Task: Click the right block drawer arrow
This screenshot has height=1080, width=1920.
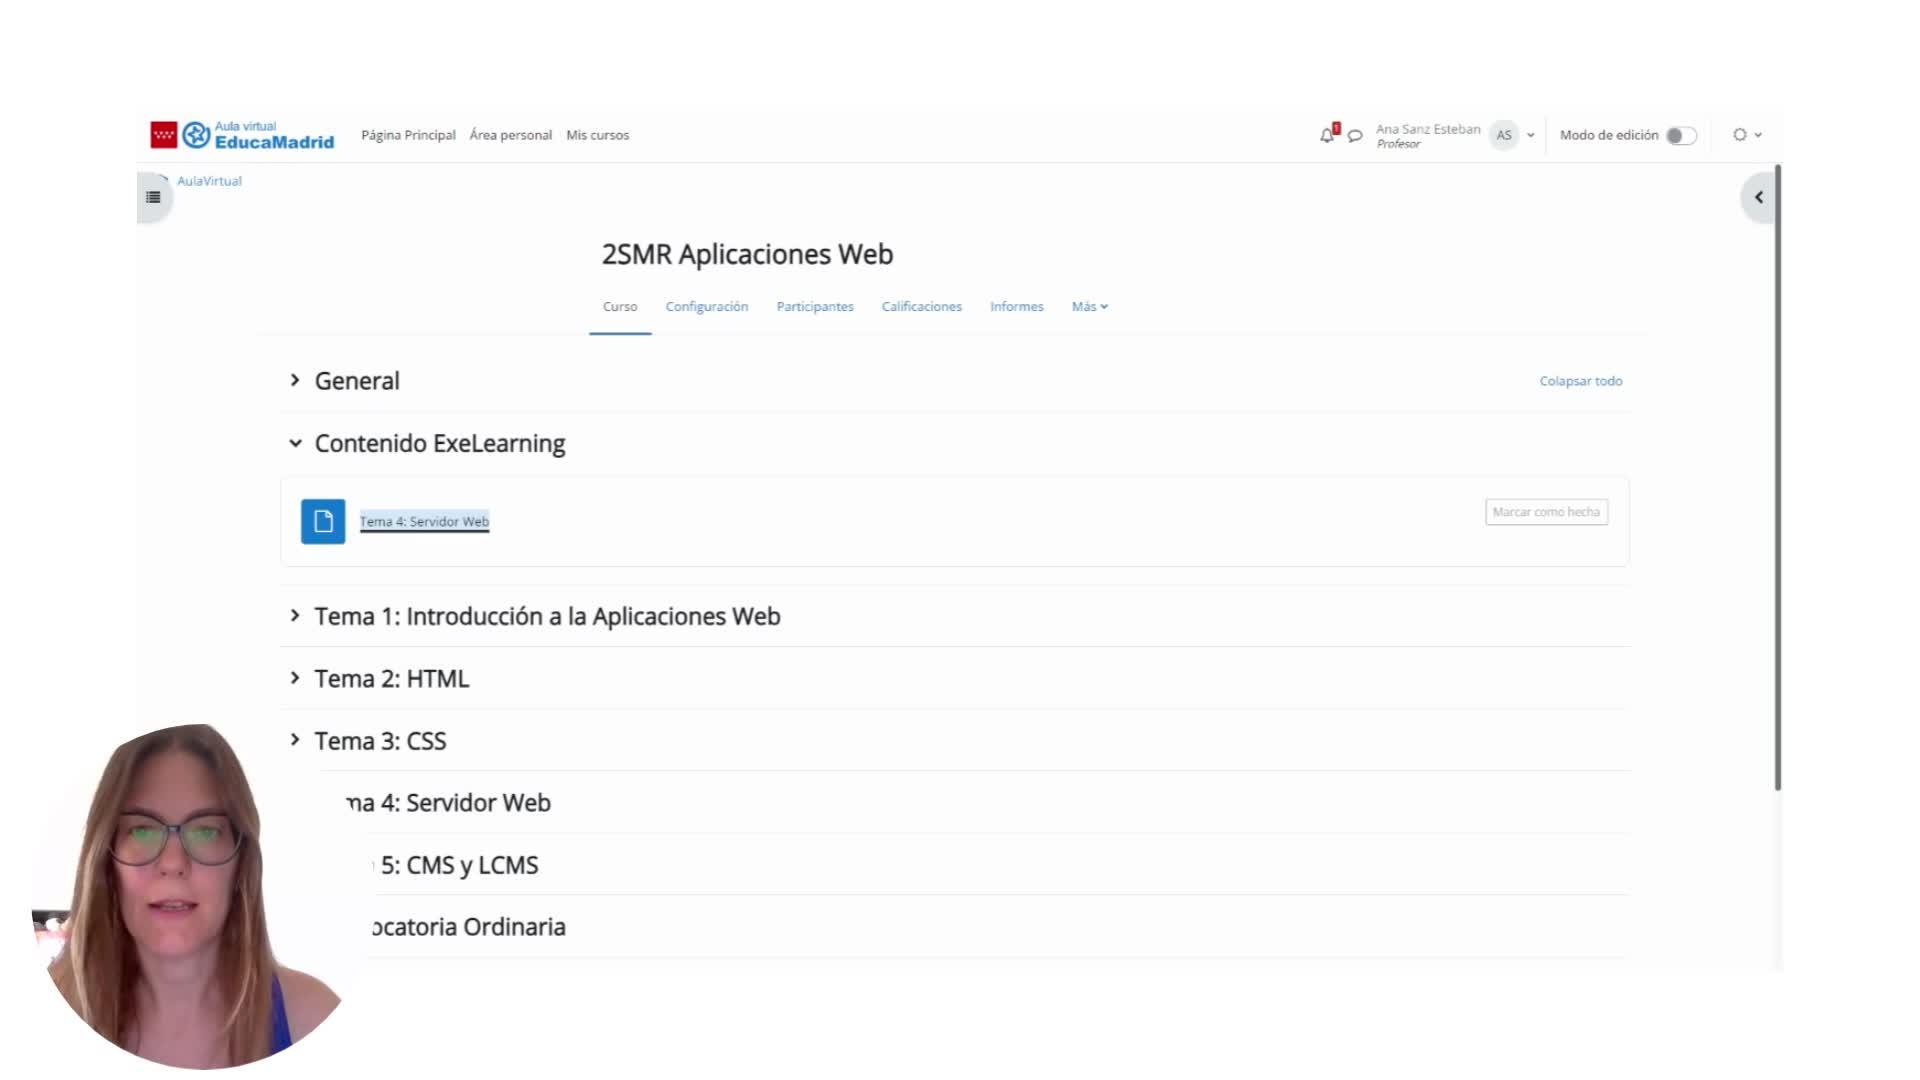Action: (1758, 197)
